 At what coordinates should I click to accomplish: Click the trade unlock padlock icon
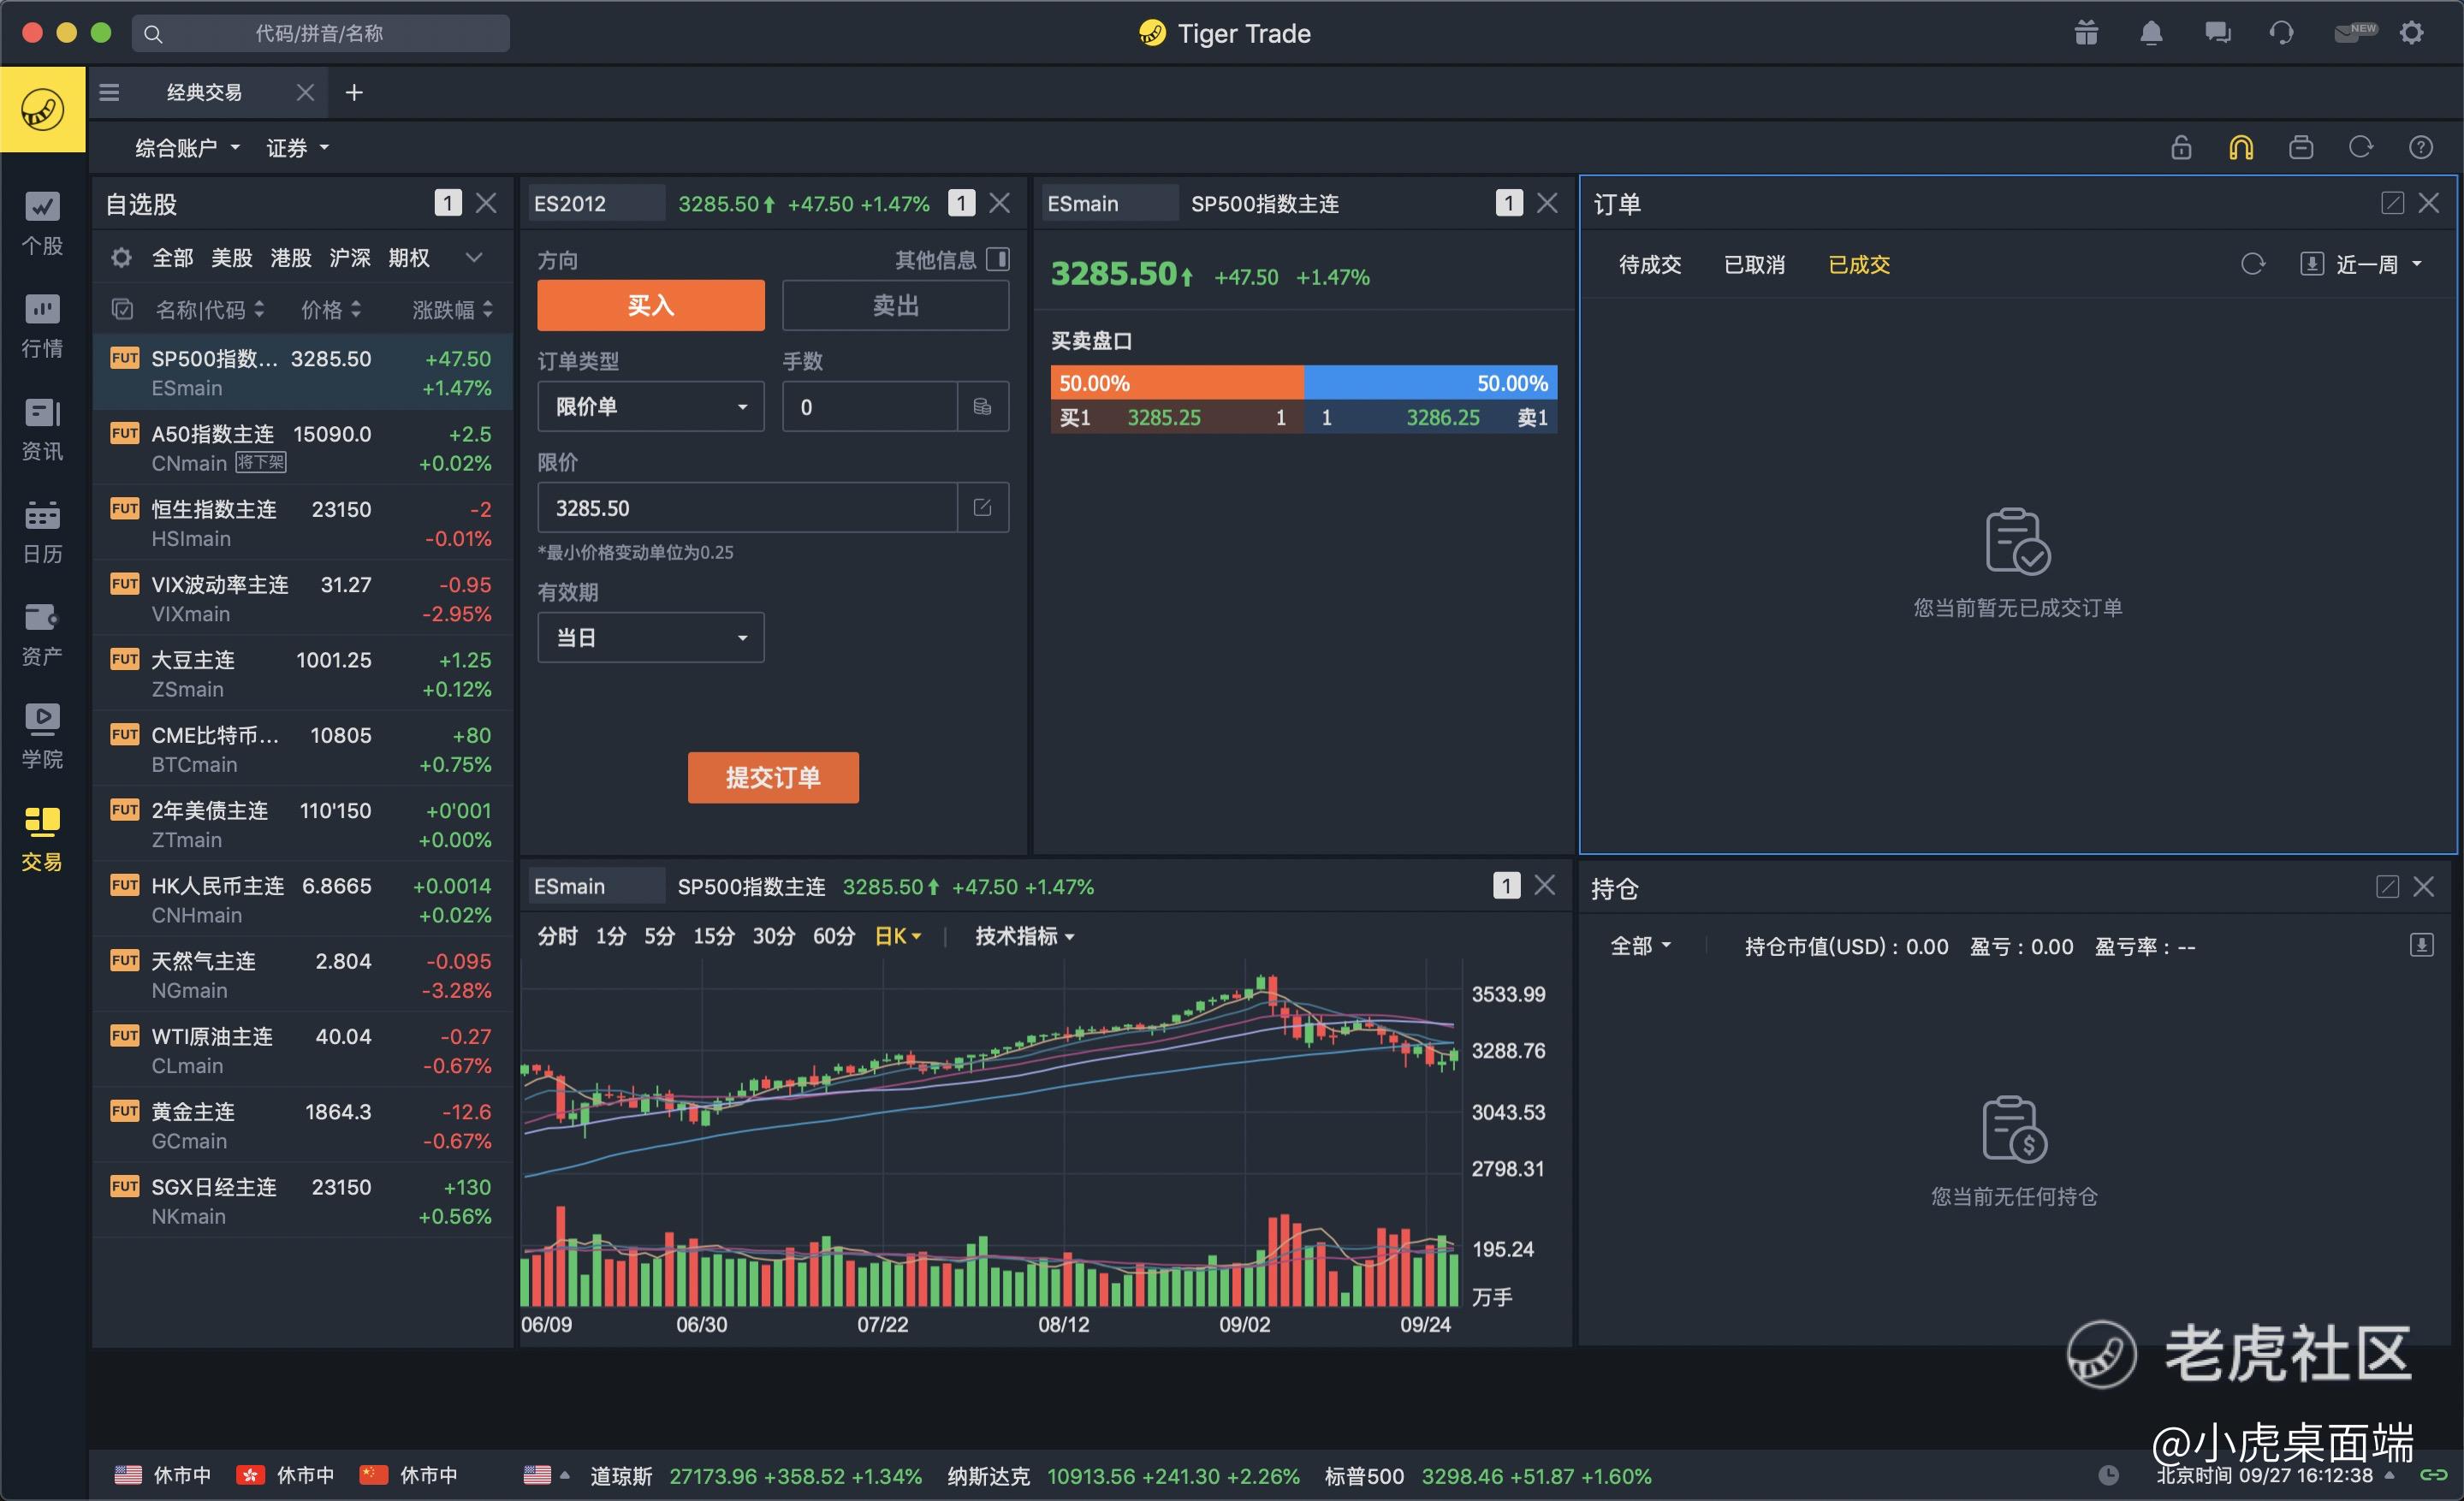pos(2181,148)
